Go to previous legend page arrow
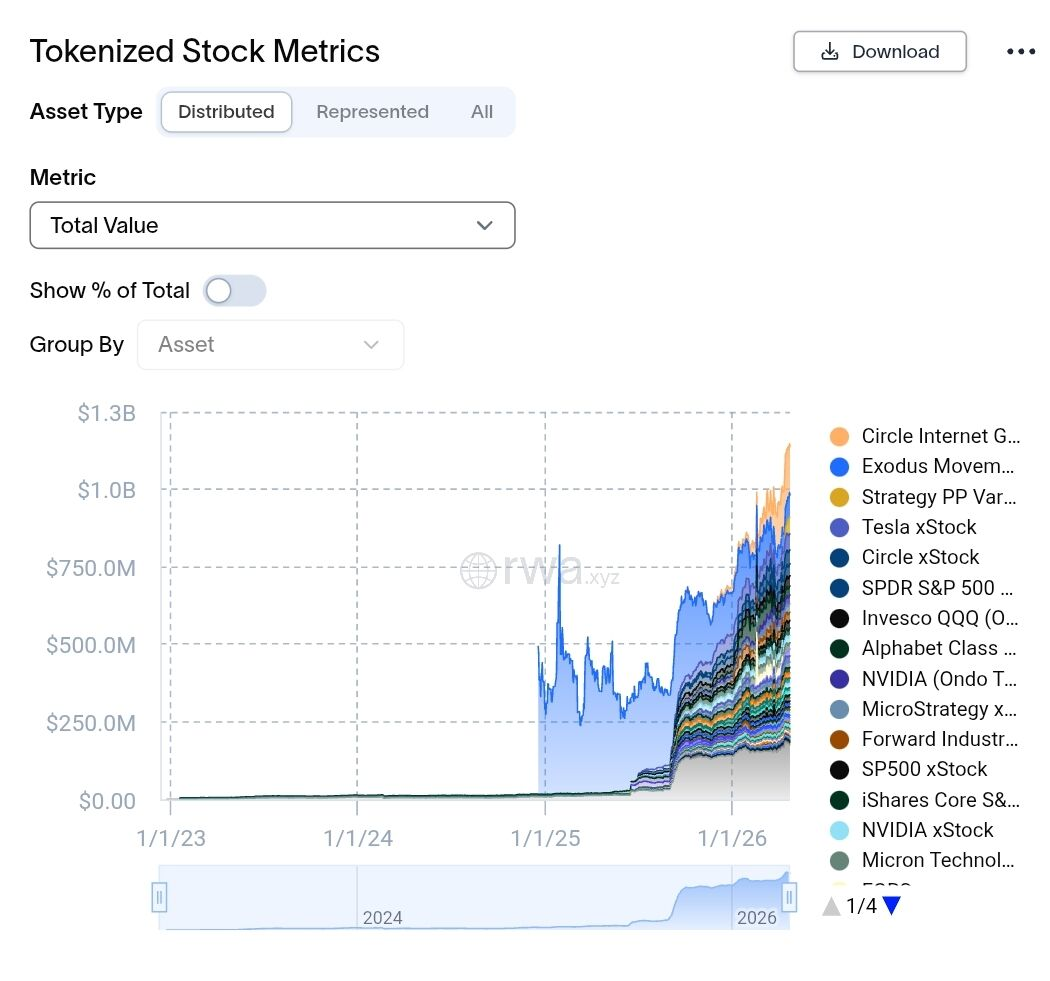The width and height of the screenshot is (1050, 981). tap(831, 907)
